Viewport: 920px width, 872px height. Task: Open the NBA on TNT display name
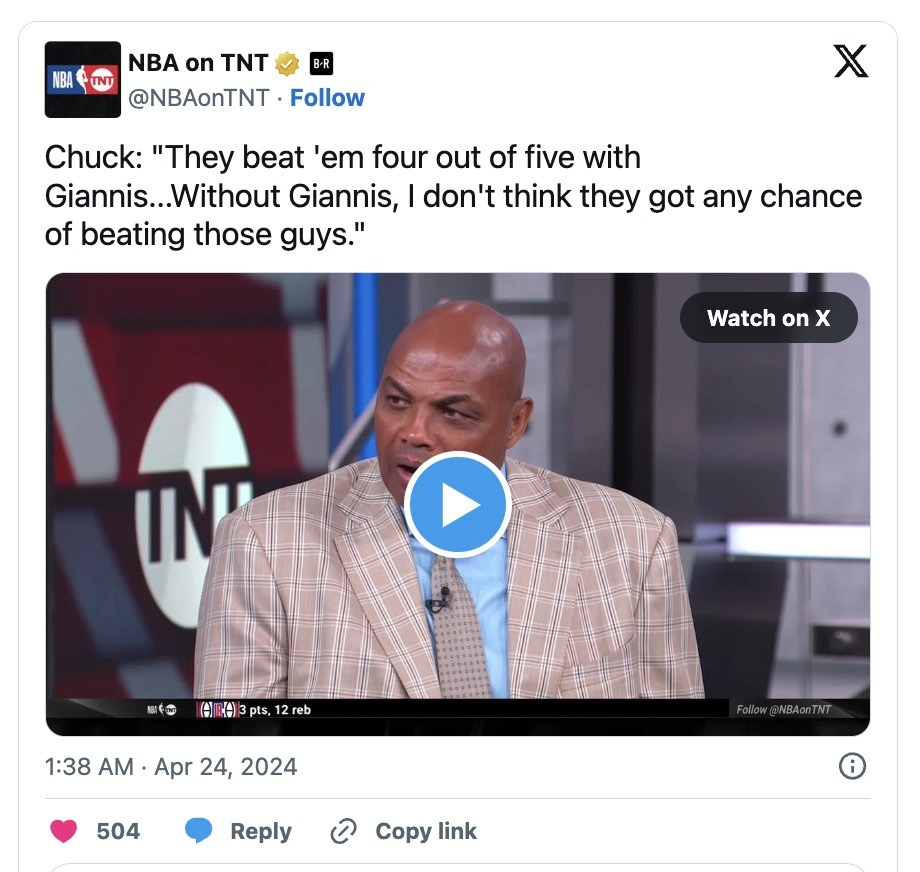(198, 63)
